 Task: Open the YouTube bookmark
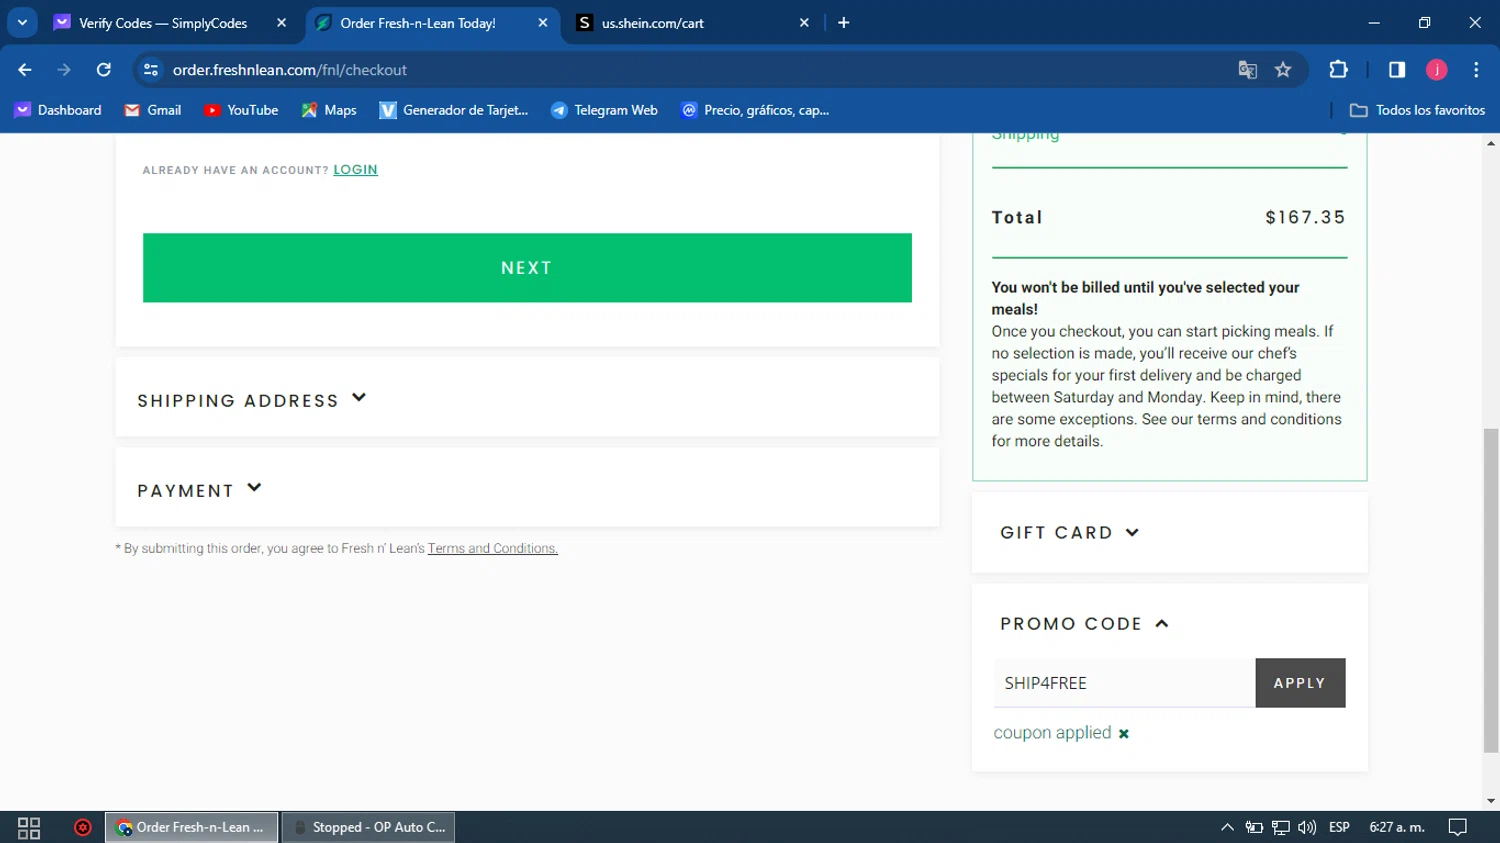[x=241, y=110]
